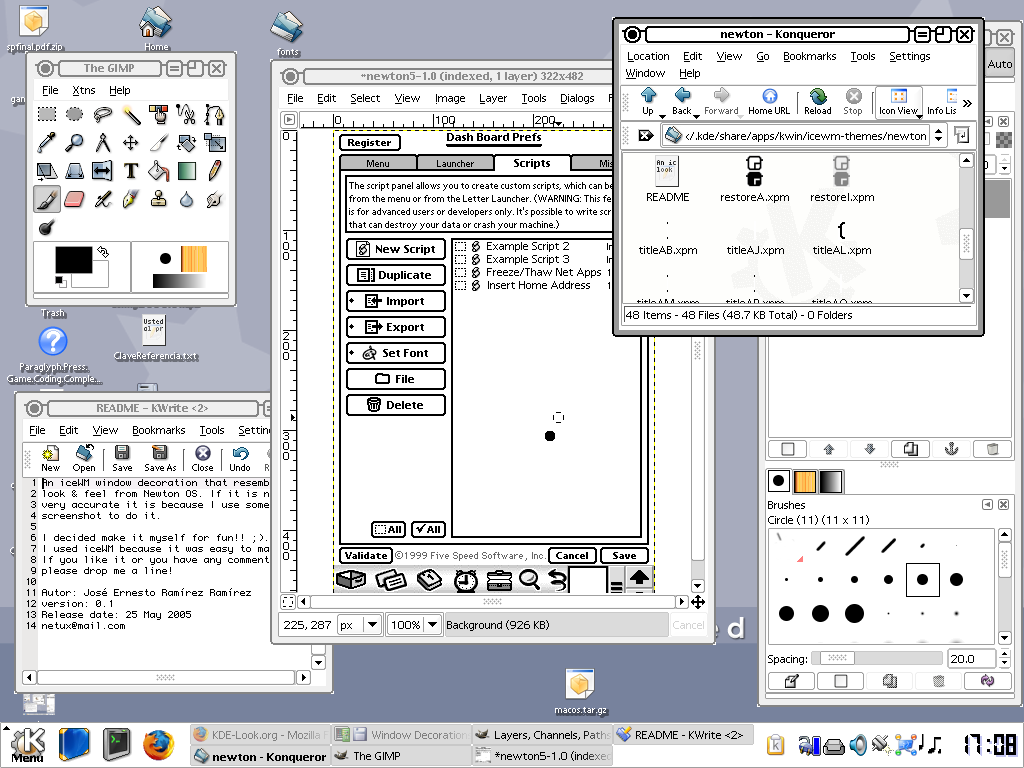Click the active gradient swatch in toolbox
Viewport: 1024px width, 768px height.
point(179,281)
